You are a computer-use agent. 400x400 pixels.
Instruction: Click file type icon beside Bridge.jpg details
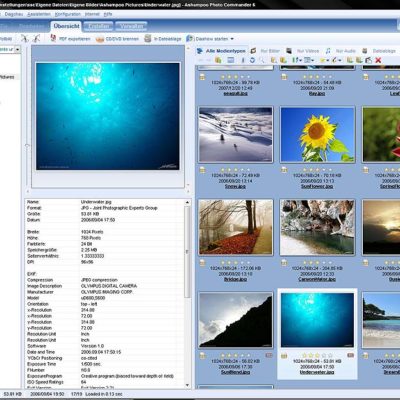point(202,263)
